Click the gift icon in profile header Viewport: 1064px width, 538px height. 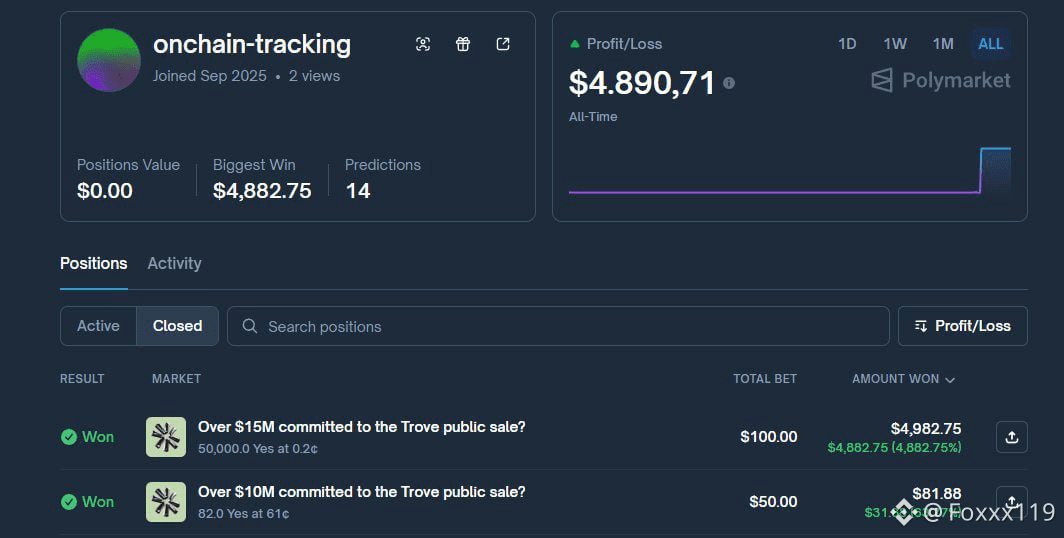point(463,44)
